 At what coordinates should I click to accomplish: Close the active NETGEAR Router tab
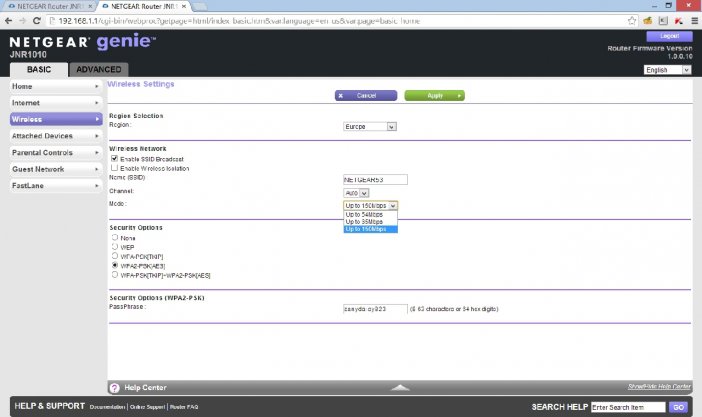coord(184,6)
